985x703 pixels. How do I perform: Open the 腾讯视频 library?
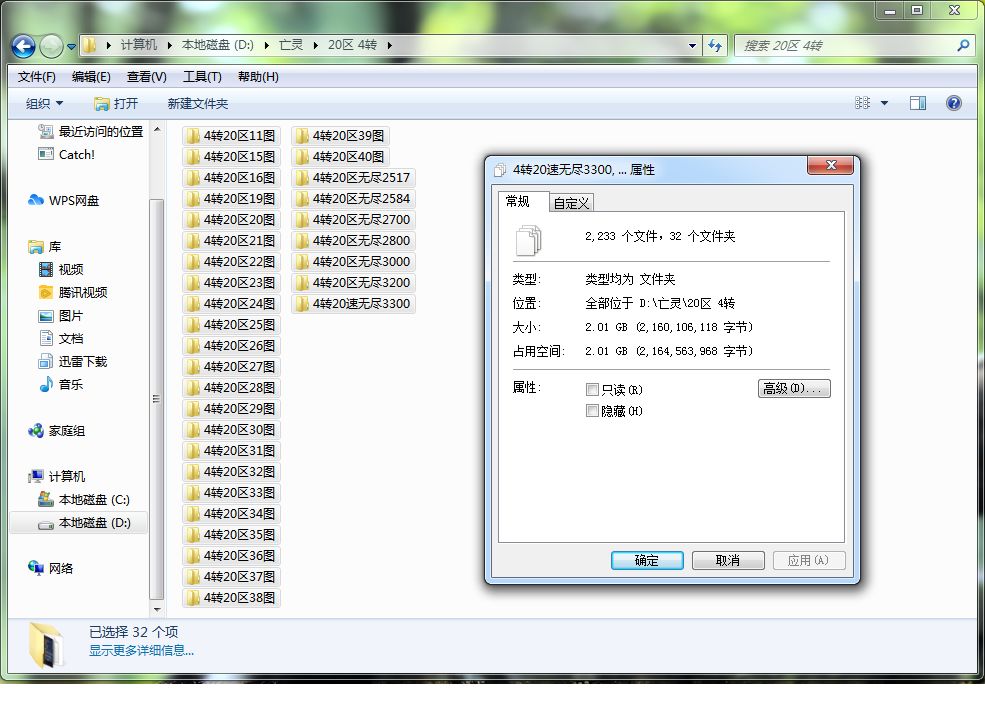click(73, 292)
